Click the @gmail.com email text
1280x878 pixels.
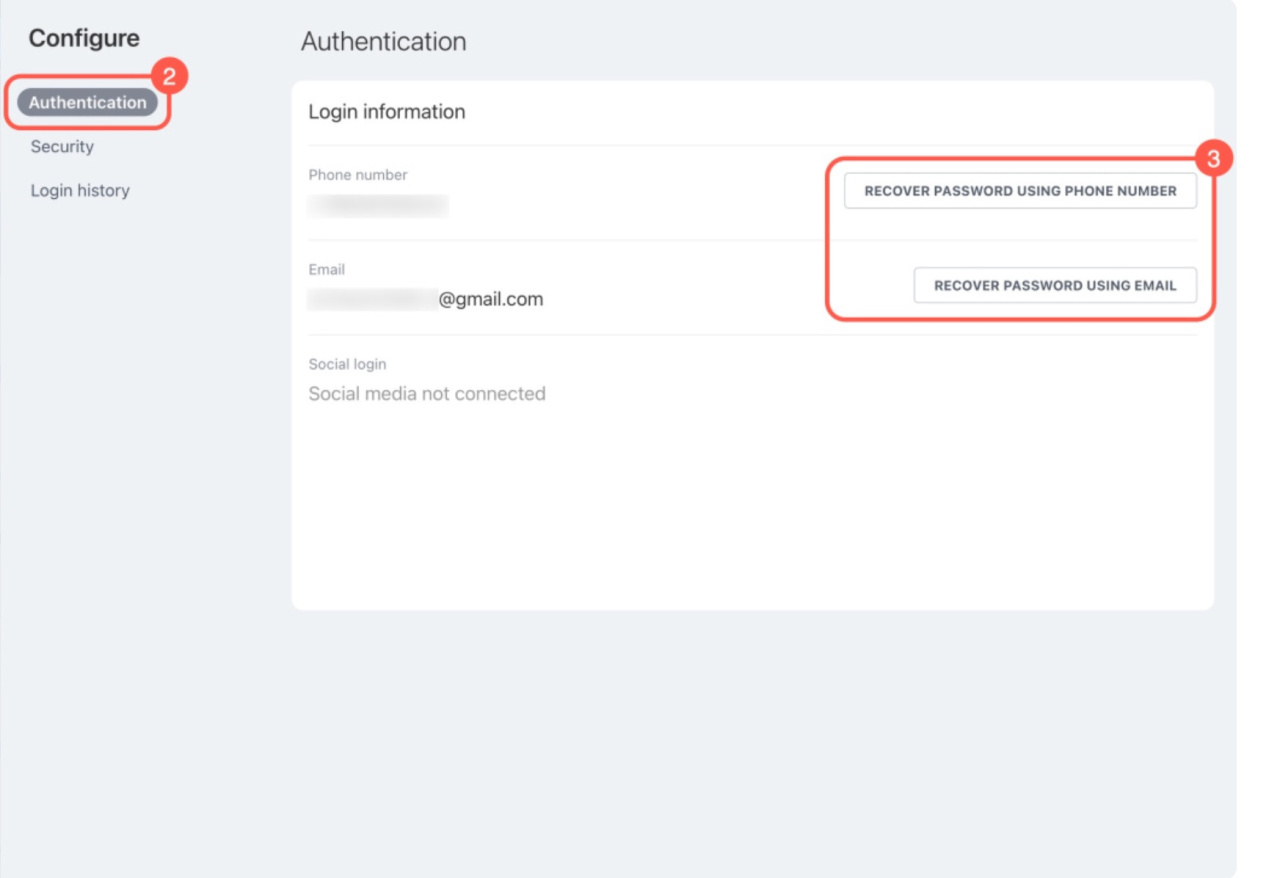tap(491, 299)
